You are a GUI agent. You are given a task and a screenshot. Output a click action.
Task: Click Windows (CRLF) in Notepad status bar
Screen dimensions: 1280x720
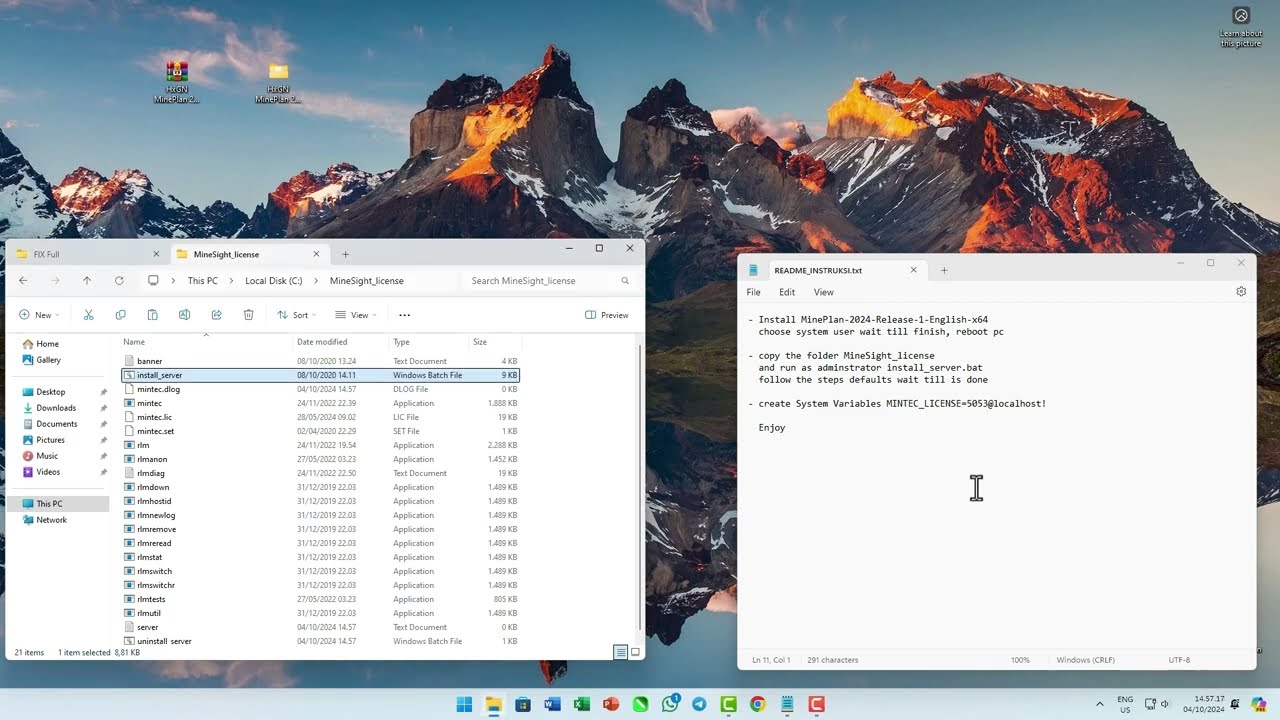1086,660
